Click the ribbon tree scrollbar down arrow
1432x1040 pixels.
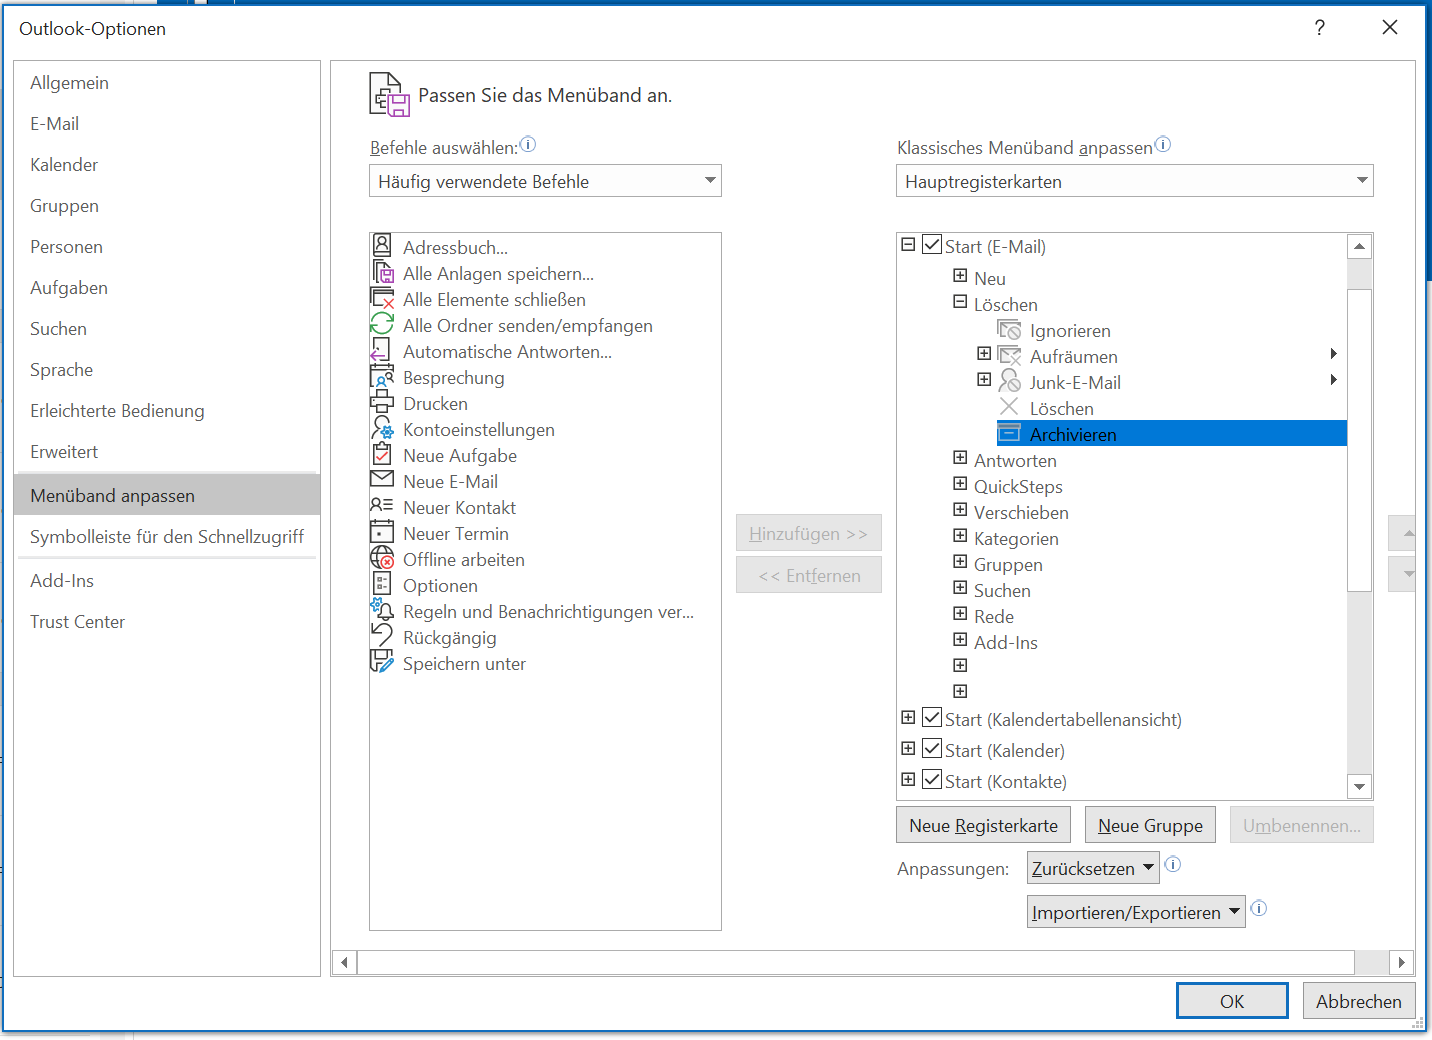pyautogui.click(x=1359, y=787)
